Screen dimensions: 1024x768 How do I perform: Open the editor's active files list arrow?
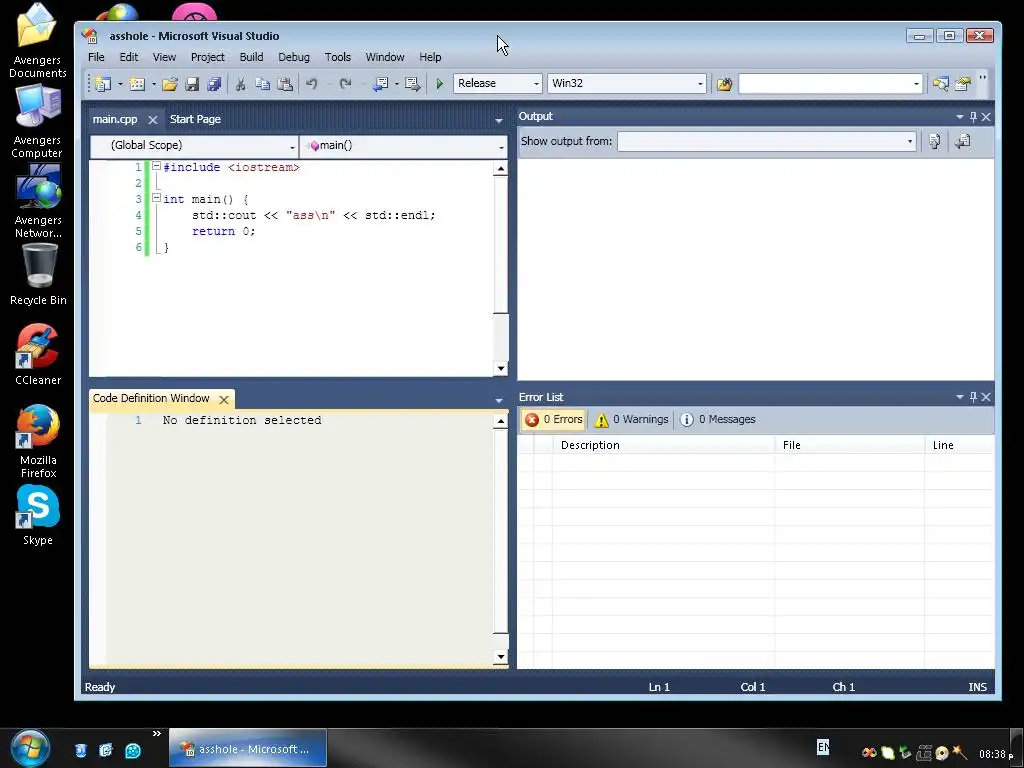499,120
